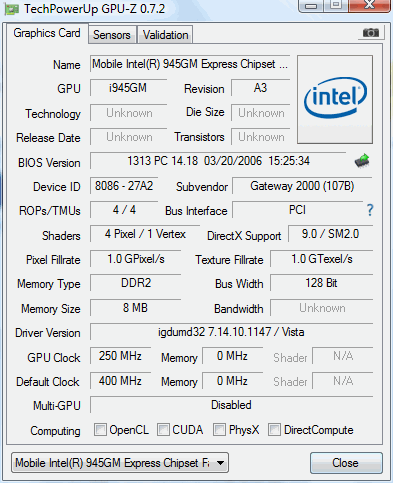The image size is (393, 483).
Task: Click the Memory value in Default Clock row
Action: tap(233, 381)
